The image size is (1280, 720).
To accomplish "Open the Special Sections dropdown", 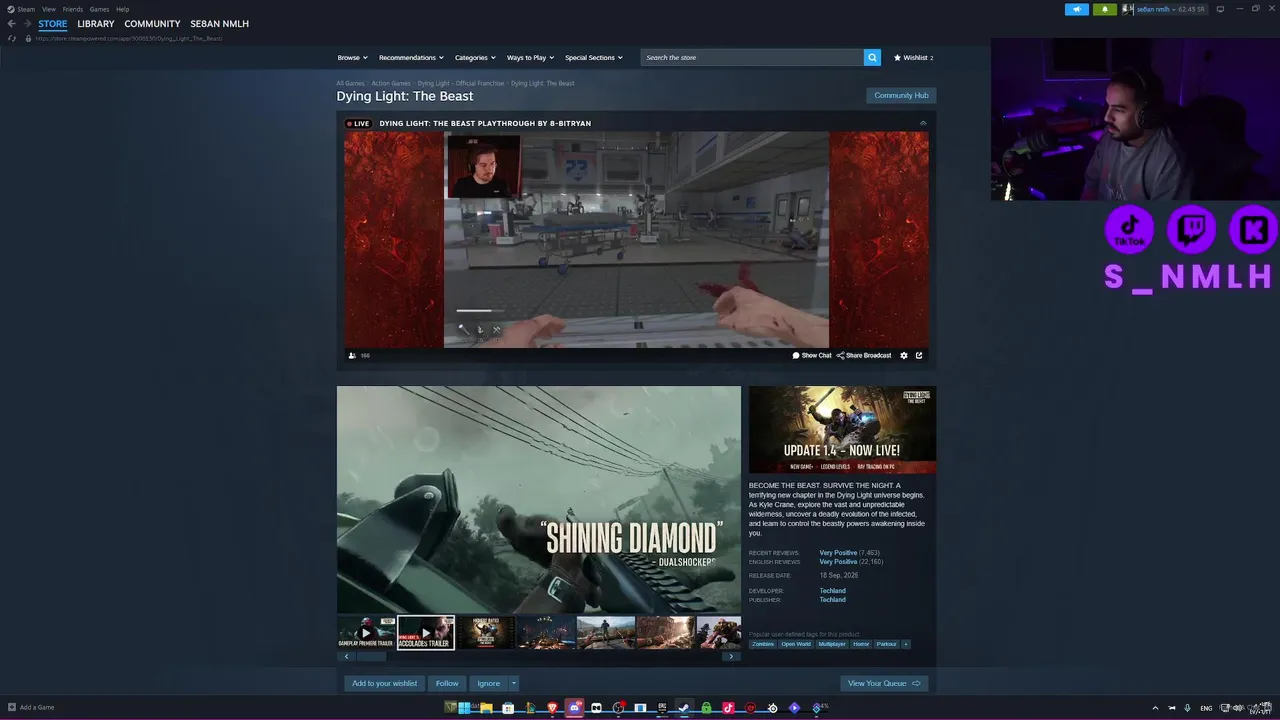I will (594, 58).
